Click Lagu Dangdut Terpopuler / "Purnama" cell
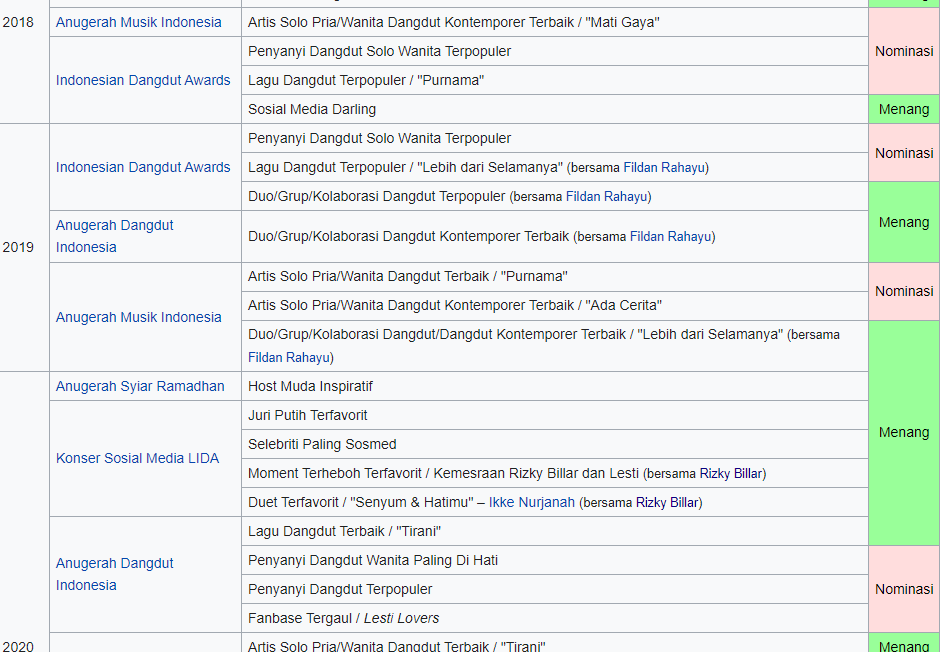 (x=555, y=80)
